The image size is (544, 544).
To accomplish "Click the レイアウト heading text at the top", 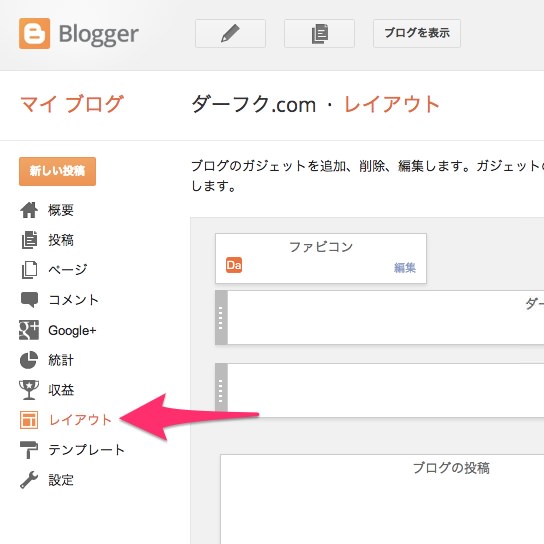I will click(392, 104).
